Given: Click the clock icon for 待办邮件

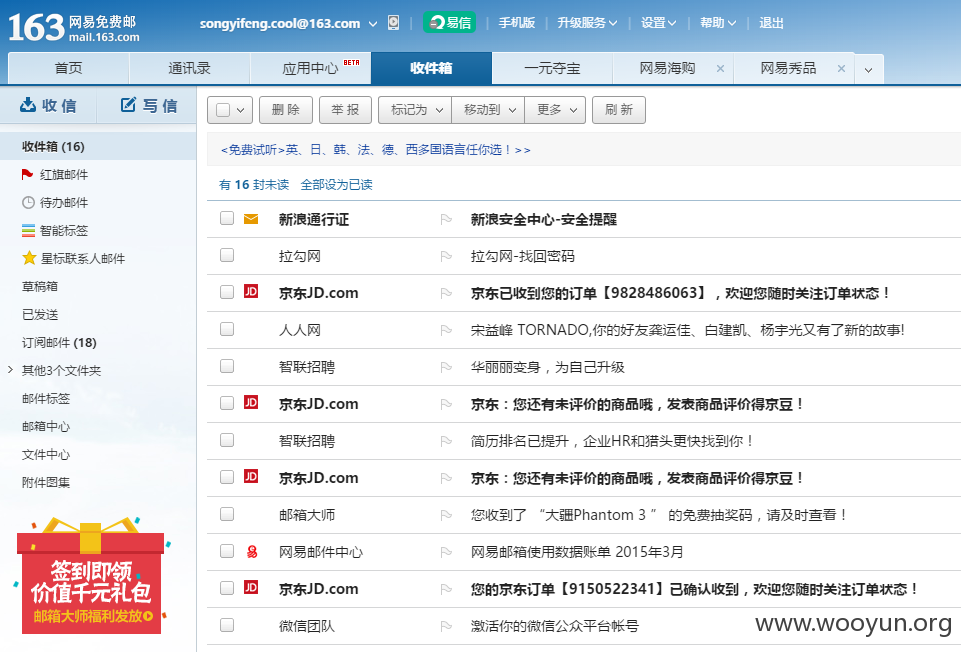Looking at the screenshot, I should coord(28,203).
